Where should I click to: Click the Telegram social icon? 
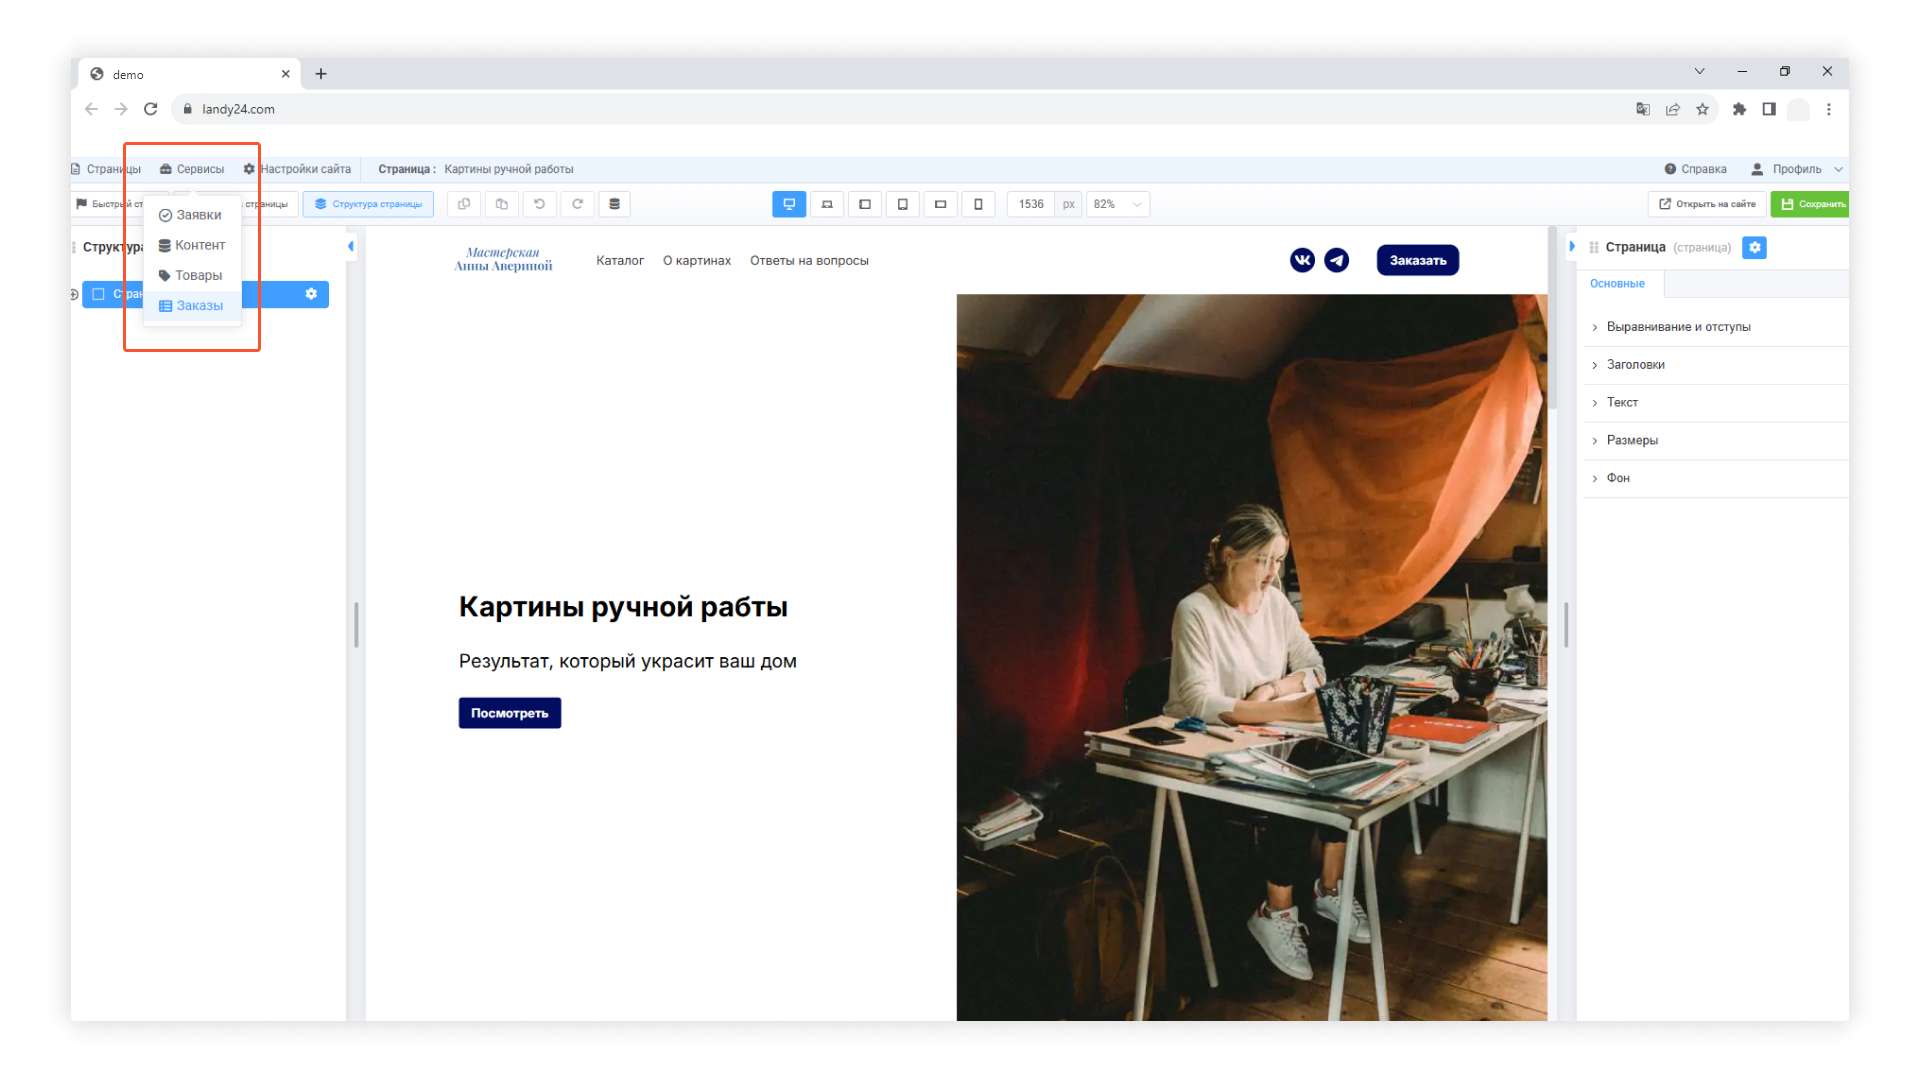coord(1337,260)
